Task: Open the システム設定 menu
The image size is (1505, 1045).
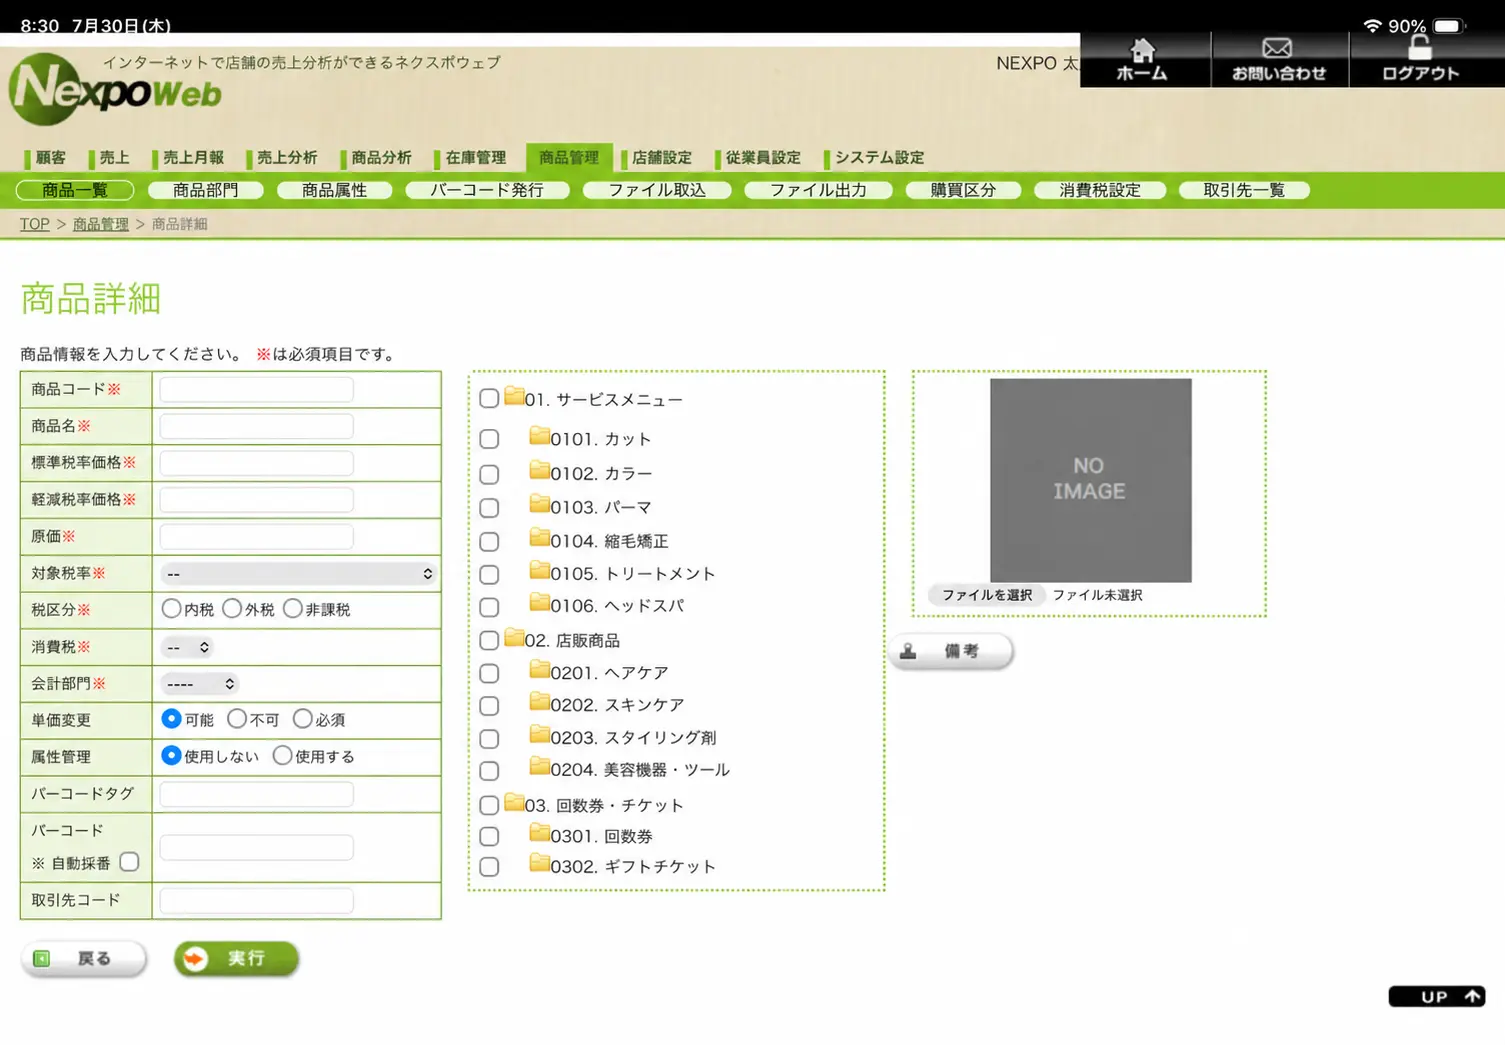Action: click(876, 157)
